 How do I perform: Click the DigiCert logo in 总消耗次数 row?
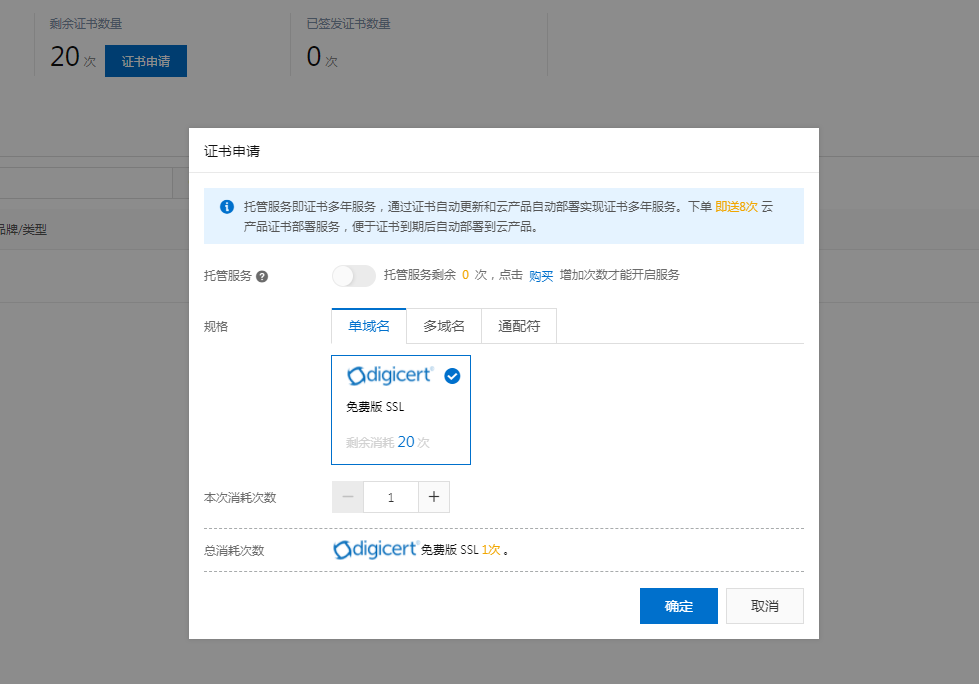click(x=375, y=550)
